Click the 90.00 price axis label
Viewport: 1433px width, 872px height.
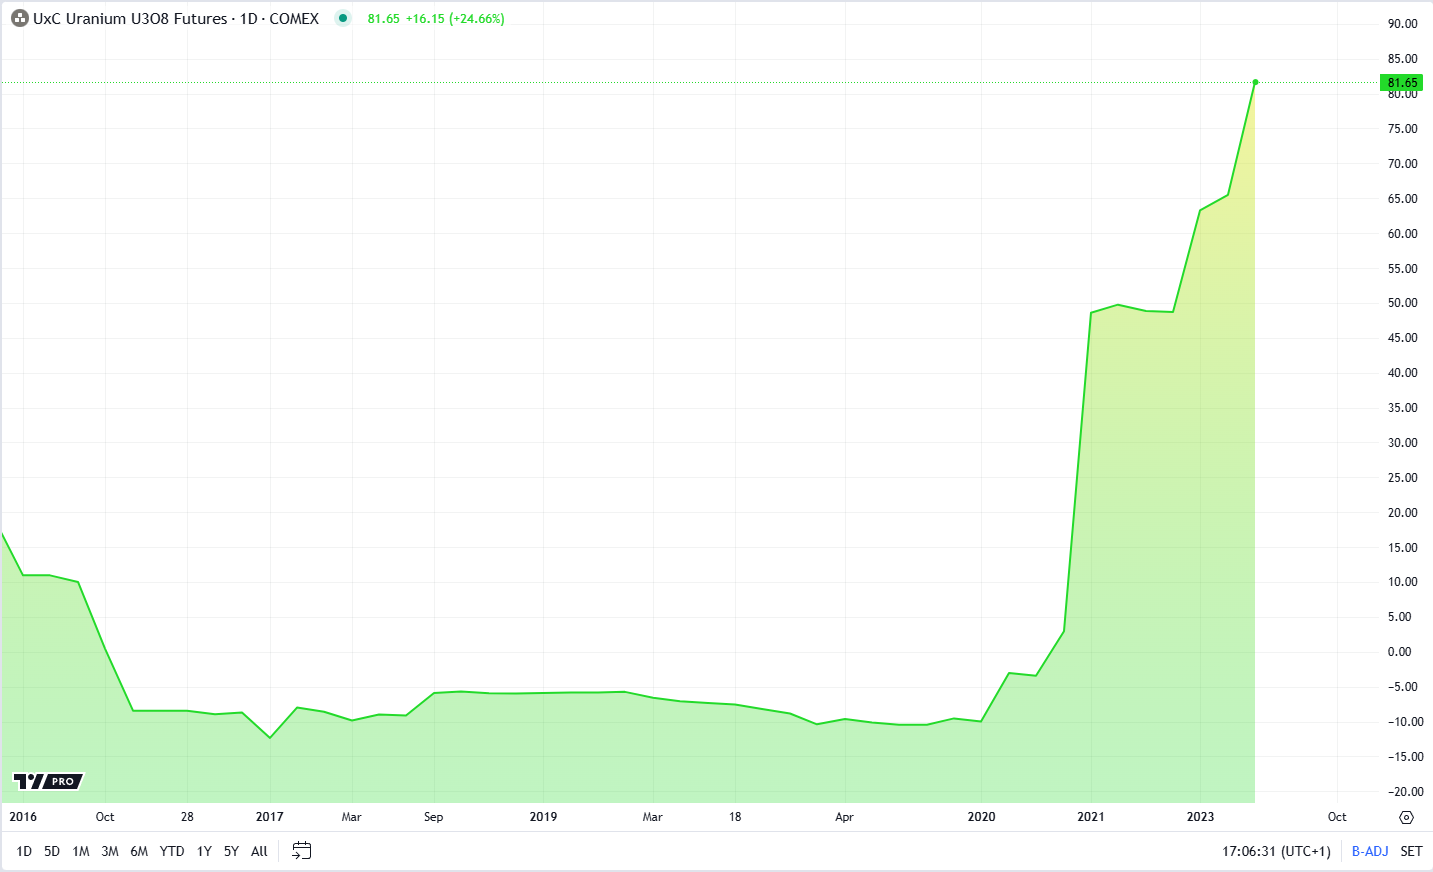tap(1403, 24)
